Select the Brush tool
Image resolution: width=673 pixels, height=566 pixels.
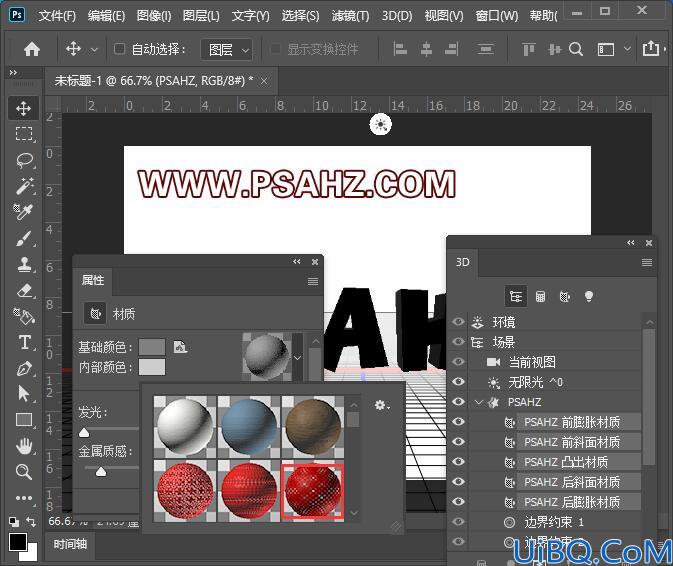pos(24,238)
